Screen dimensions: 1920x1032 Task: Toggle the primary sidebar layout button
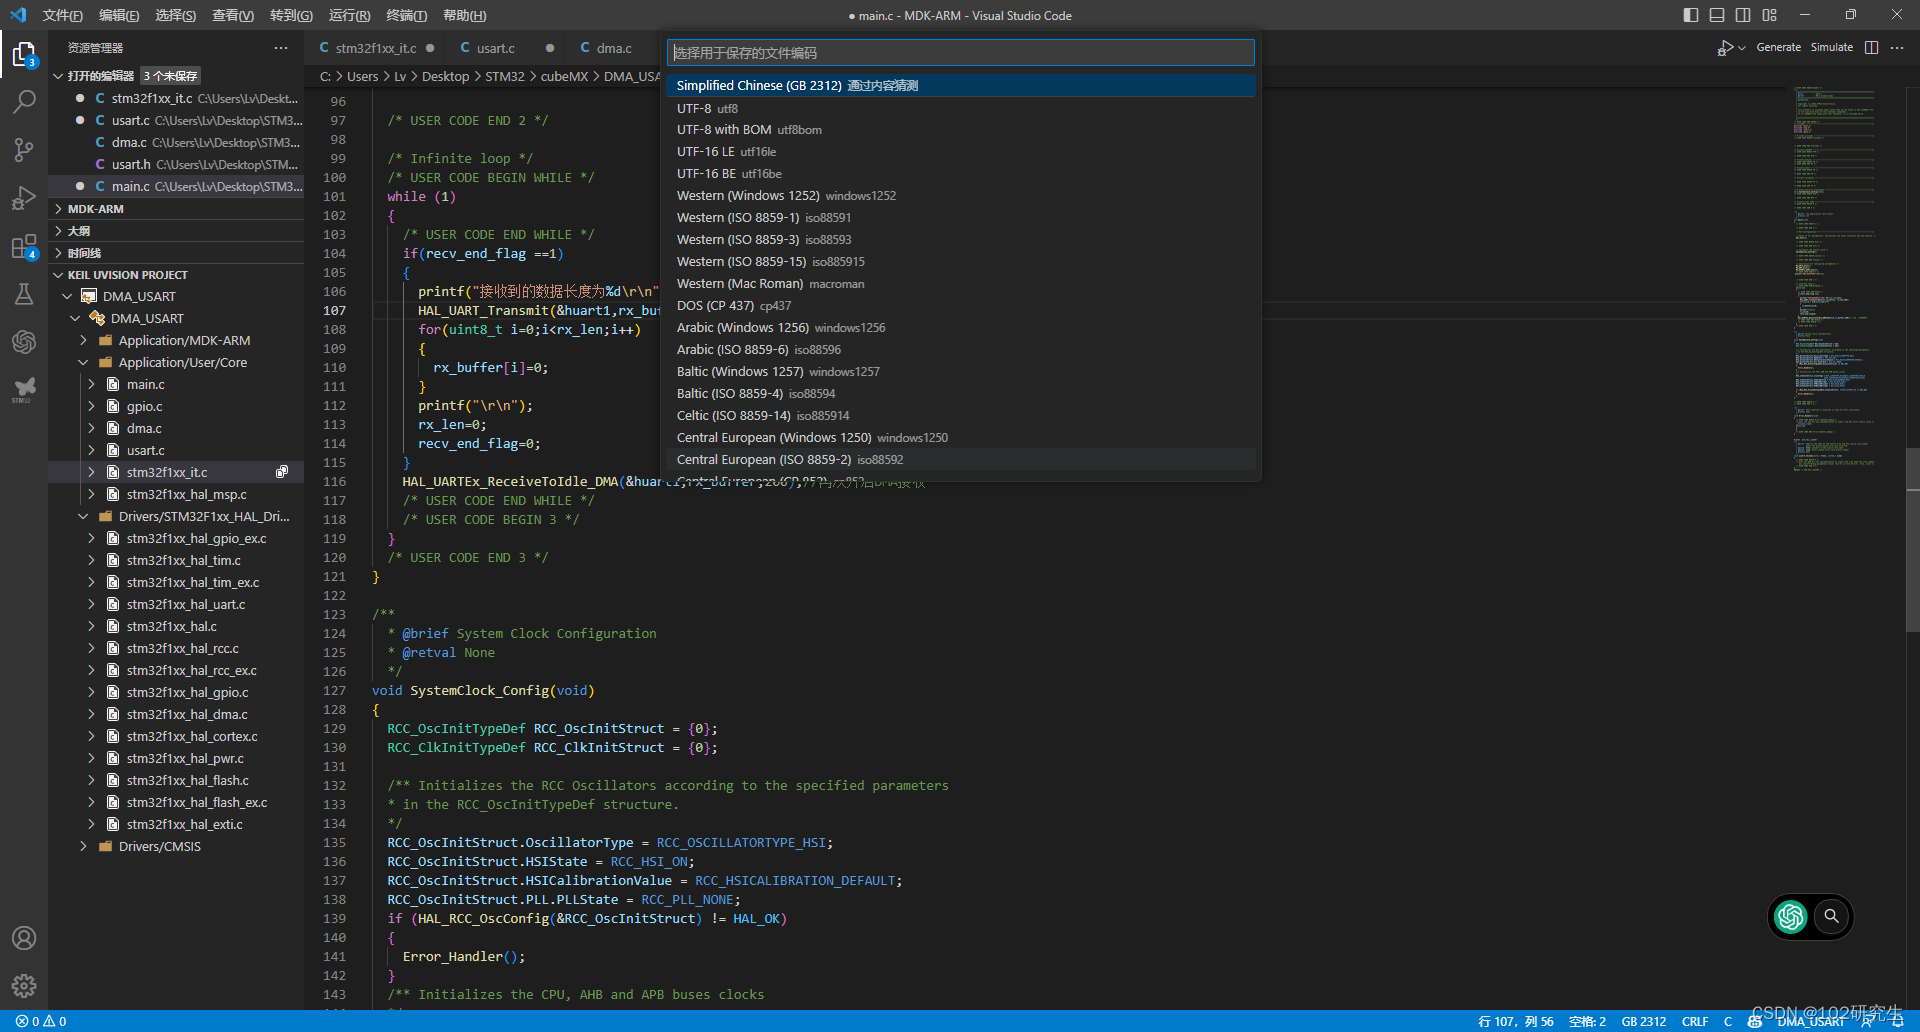tap(1691, 15)
